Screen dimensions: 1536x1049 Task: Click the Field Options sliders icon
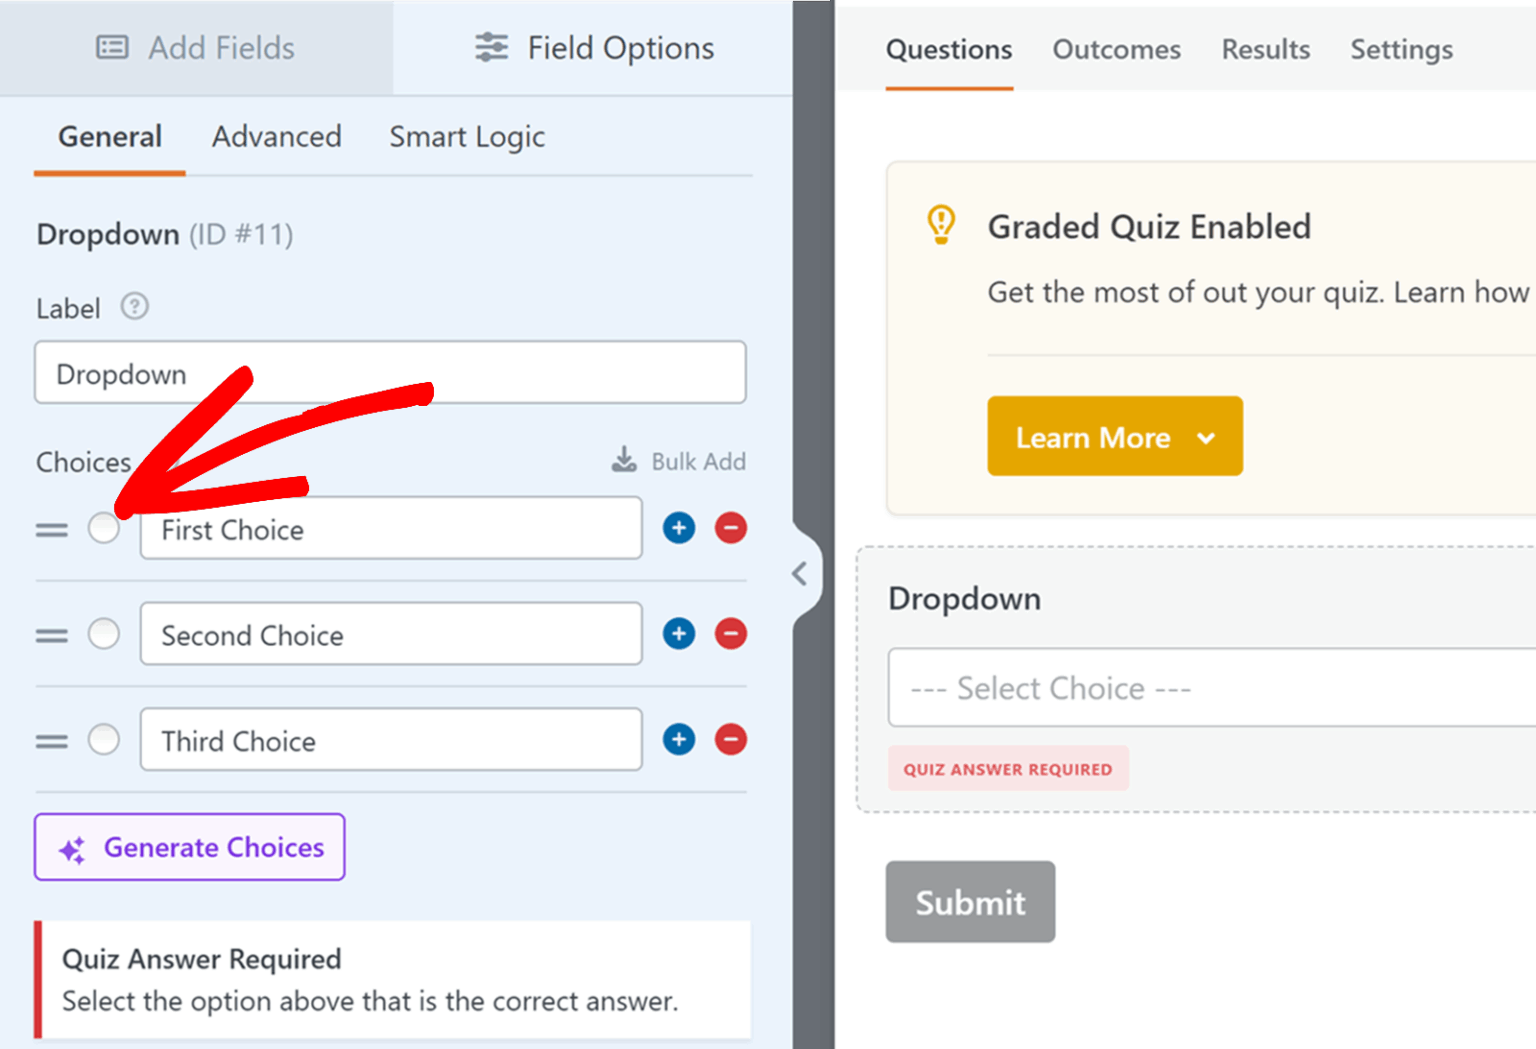[x=491, y=47]
